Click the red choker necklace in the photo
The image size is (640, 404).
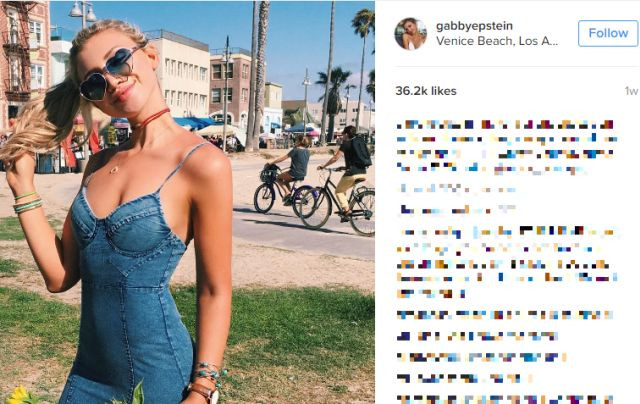[x=151, y=118]
